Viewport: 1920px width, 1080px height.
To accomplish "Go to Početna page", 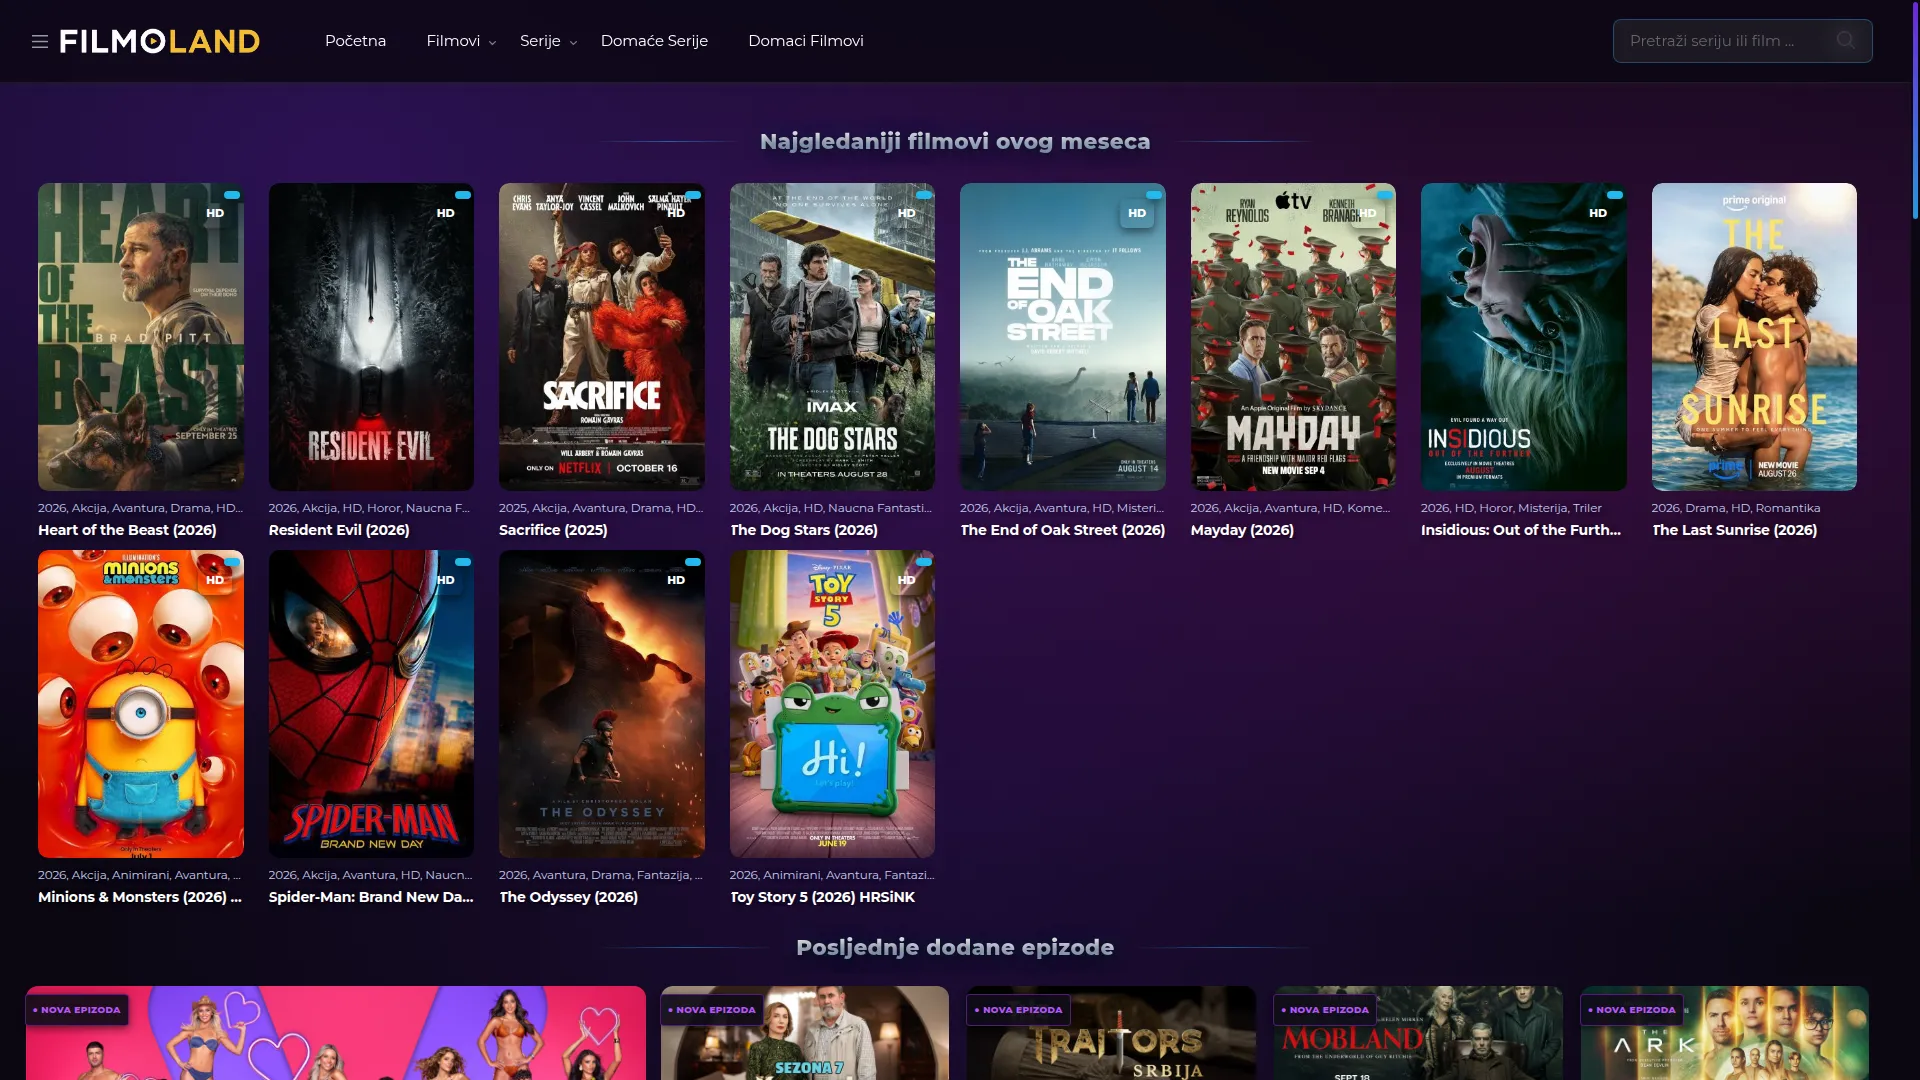I will pyautogui.click(x=355, y=41).
